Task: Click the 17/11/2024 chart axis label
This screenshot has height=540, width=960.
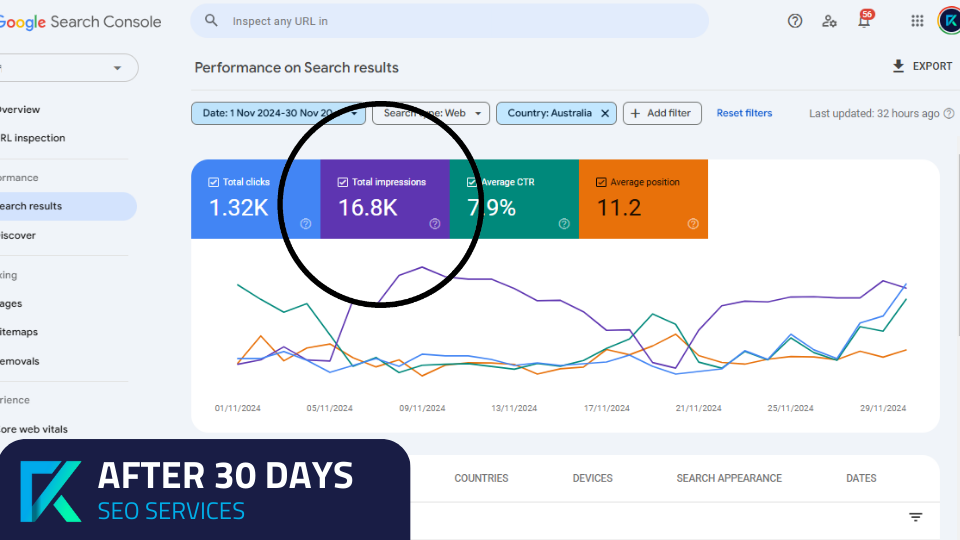Action: pyautogui.click(x=606, y=408)
